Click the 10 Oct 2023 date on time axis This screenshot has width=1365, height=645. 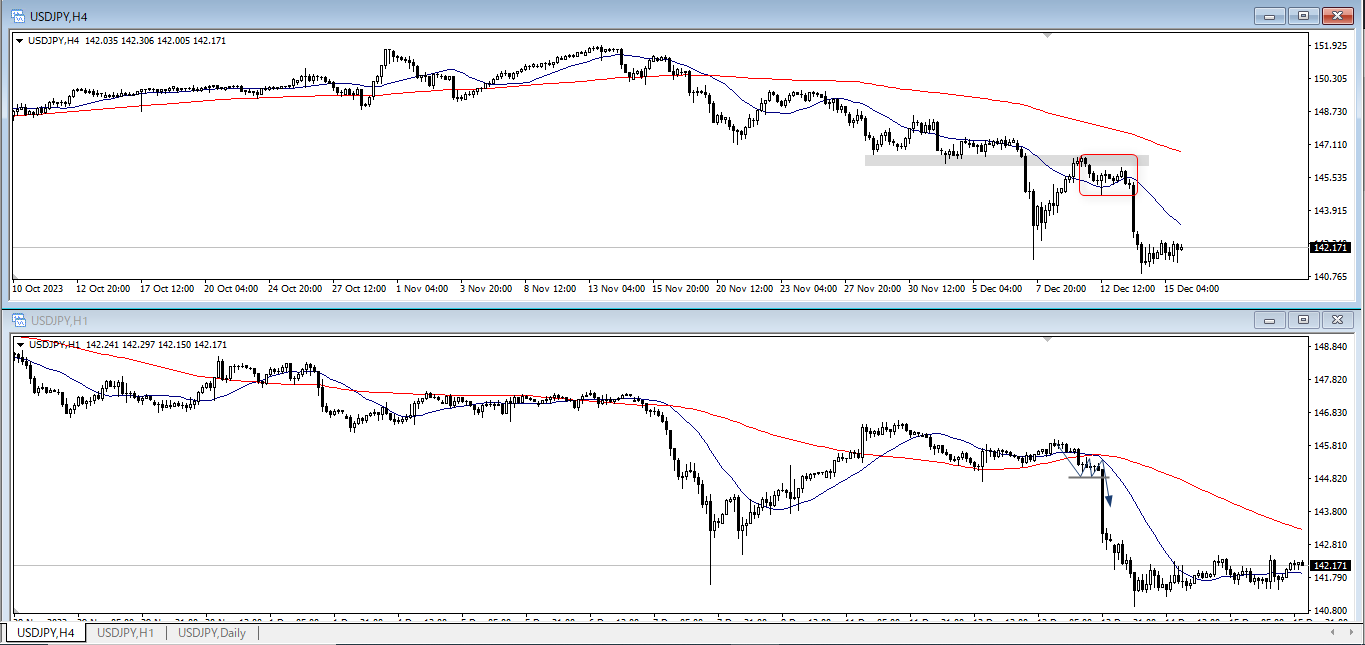pyautogui.click(x=37, y=289)
